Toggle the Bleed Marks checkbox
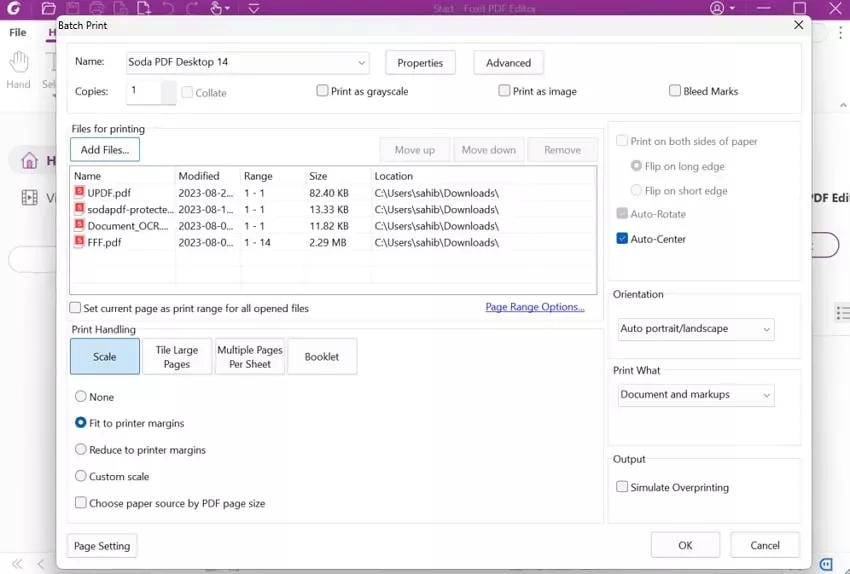Image resolution: width=850 pixels, height=574 pixels. (x=674, y=91)
